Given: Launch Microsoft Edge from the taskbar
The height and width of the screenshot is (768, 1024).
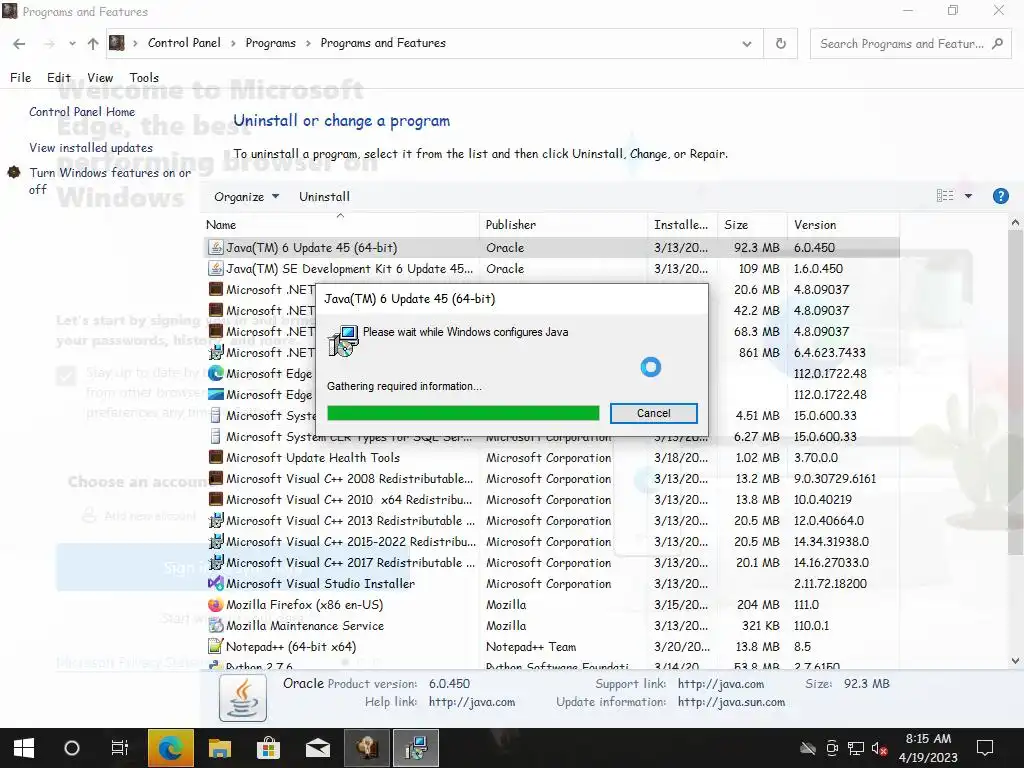Looking at the screenshot, I should 170,748.
